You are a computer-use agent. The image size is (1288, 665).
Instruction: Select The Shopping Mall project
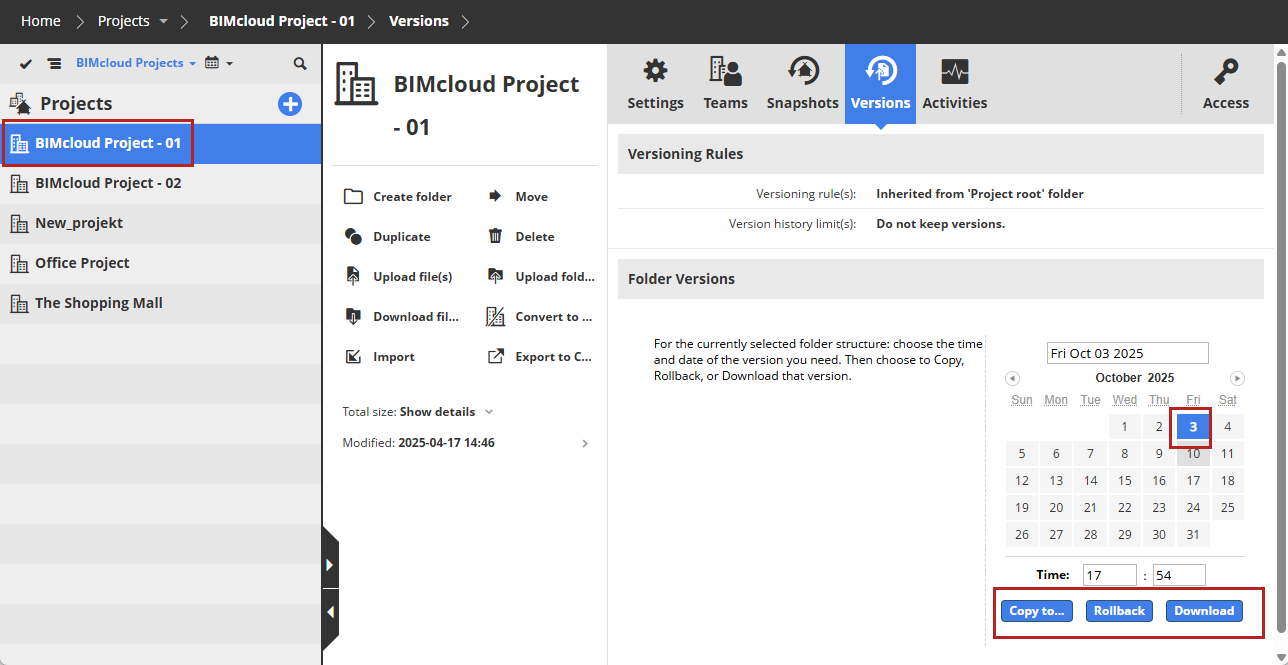[160, 303]
